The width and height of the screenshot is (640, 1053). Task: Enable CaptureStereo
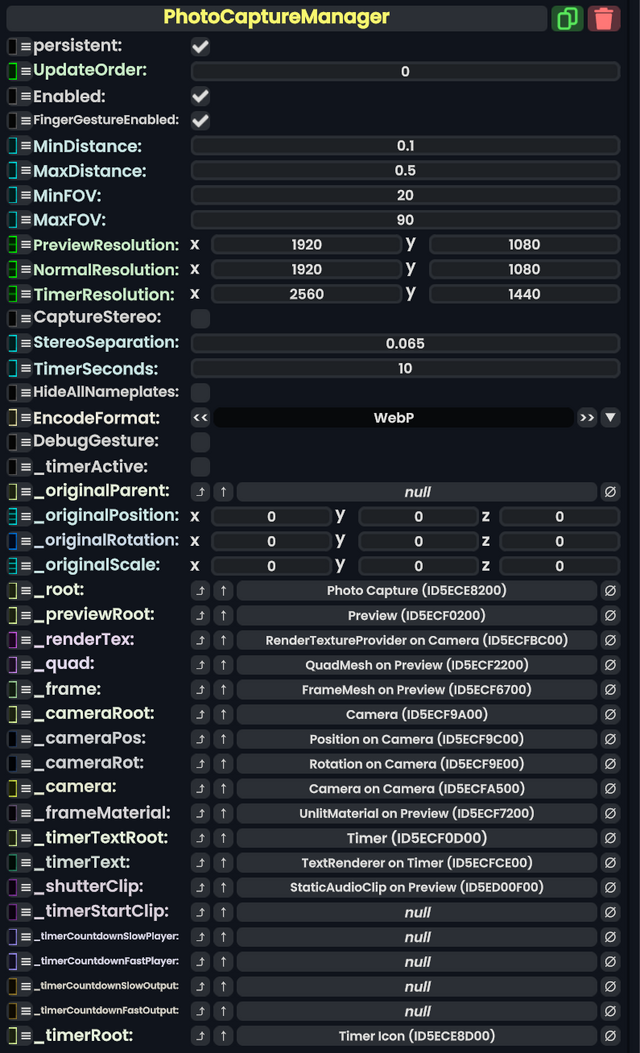tap(198, 318)
